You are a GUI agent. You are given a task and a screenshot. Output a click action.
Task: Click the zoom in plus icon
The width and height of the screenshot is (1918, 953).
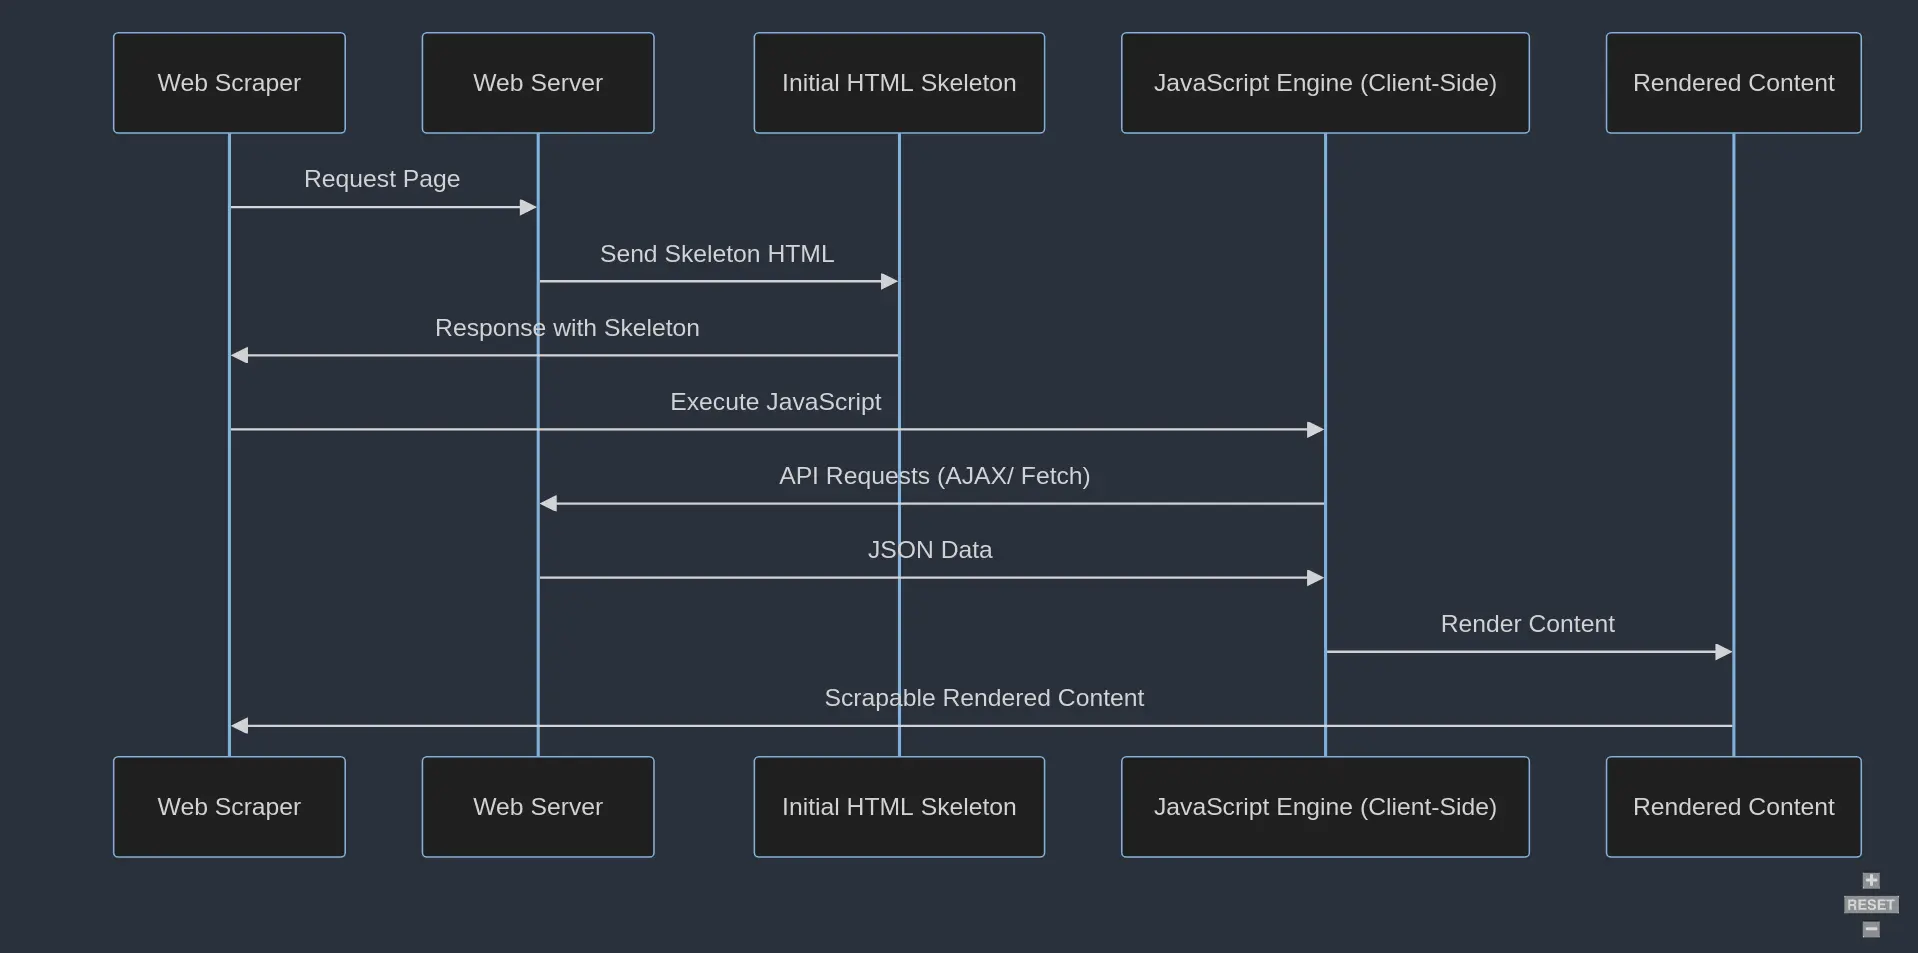tap(1871, 880)
